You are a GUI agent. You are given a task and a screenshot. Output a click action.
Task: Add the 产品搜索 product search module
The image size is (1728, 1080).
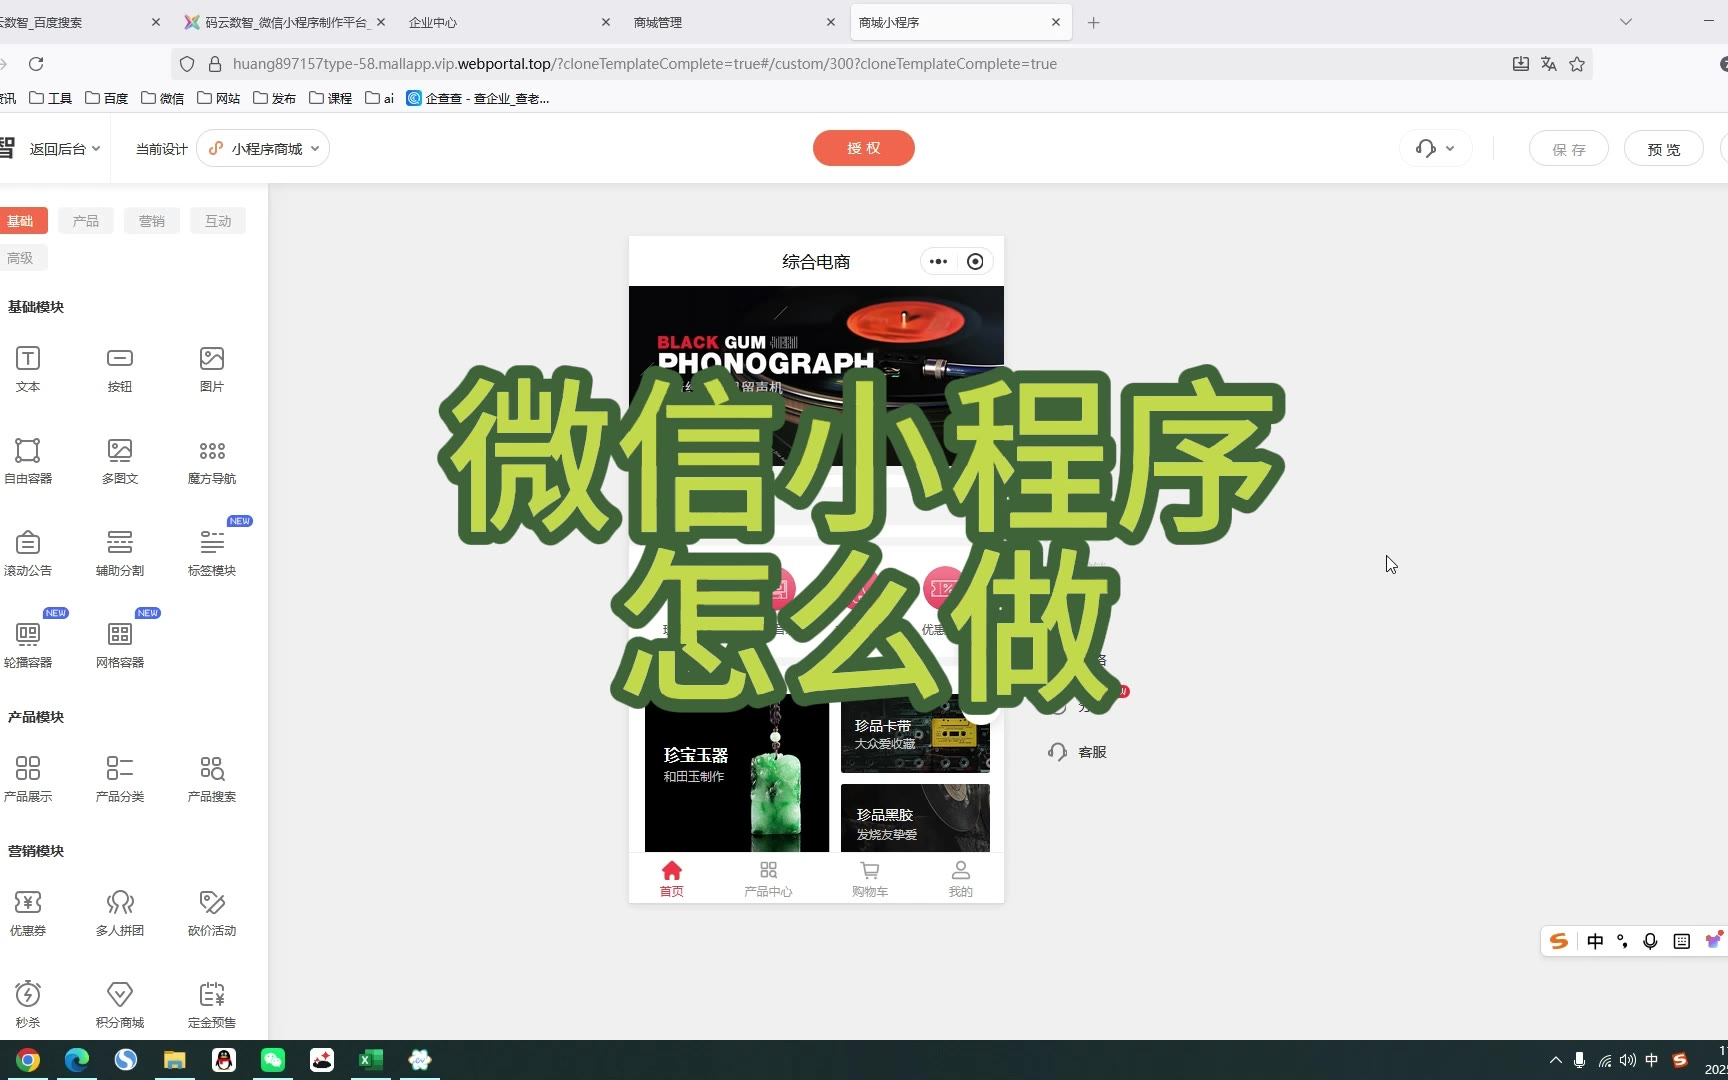point(212,779)
